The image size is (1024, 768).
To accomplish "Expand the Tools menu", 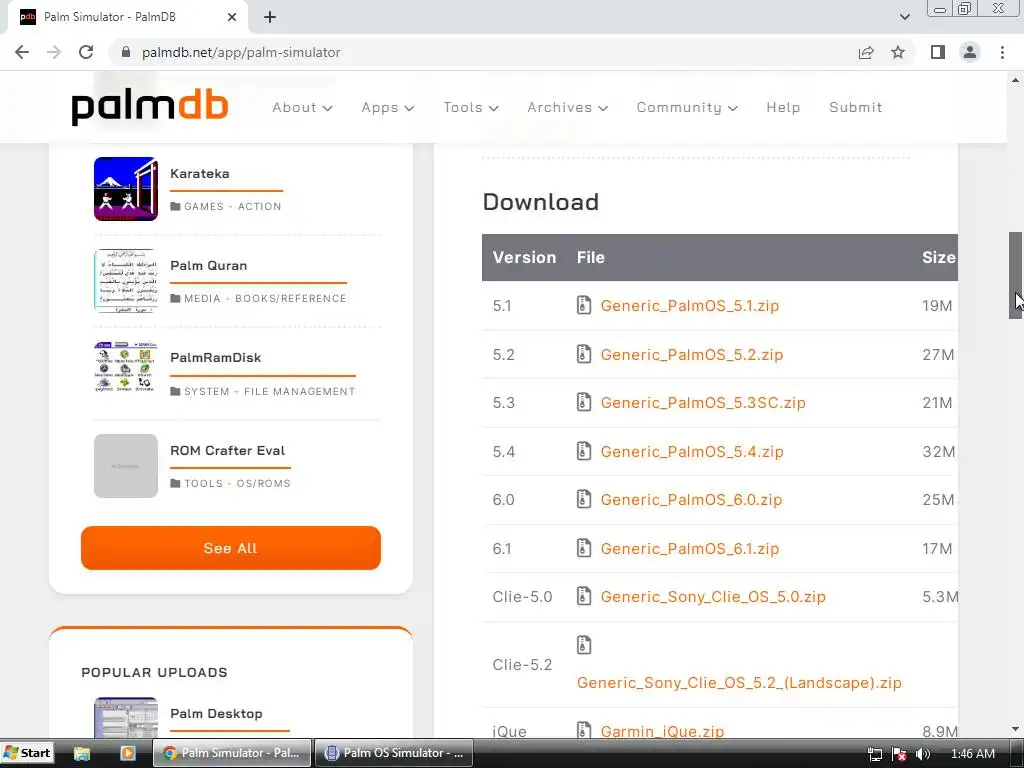I will pos(471,108).
